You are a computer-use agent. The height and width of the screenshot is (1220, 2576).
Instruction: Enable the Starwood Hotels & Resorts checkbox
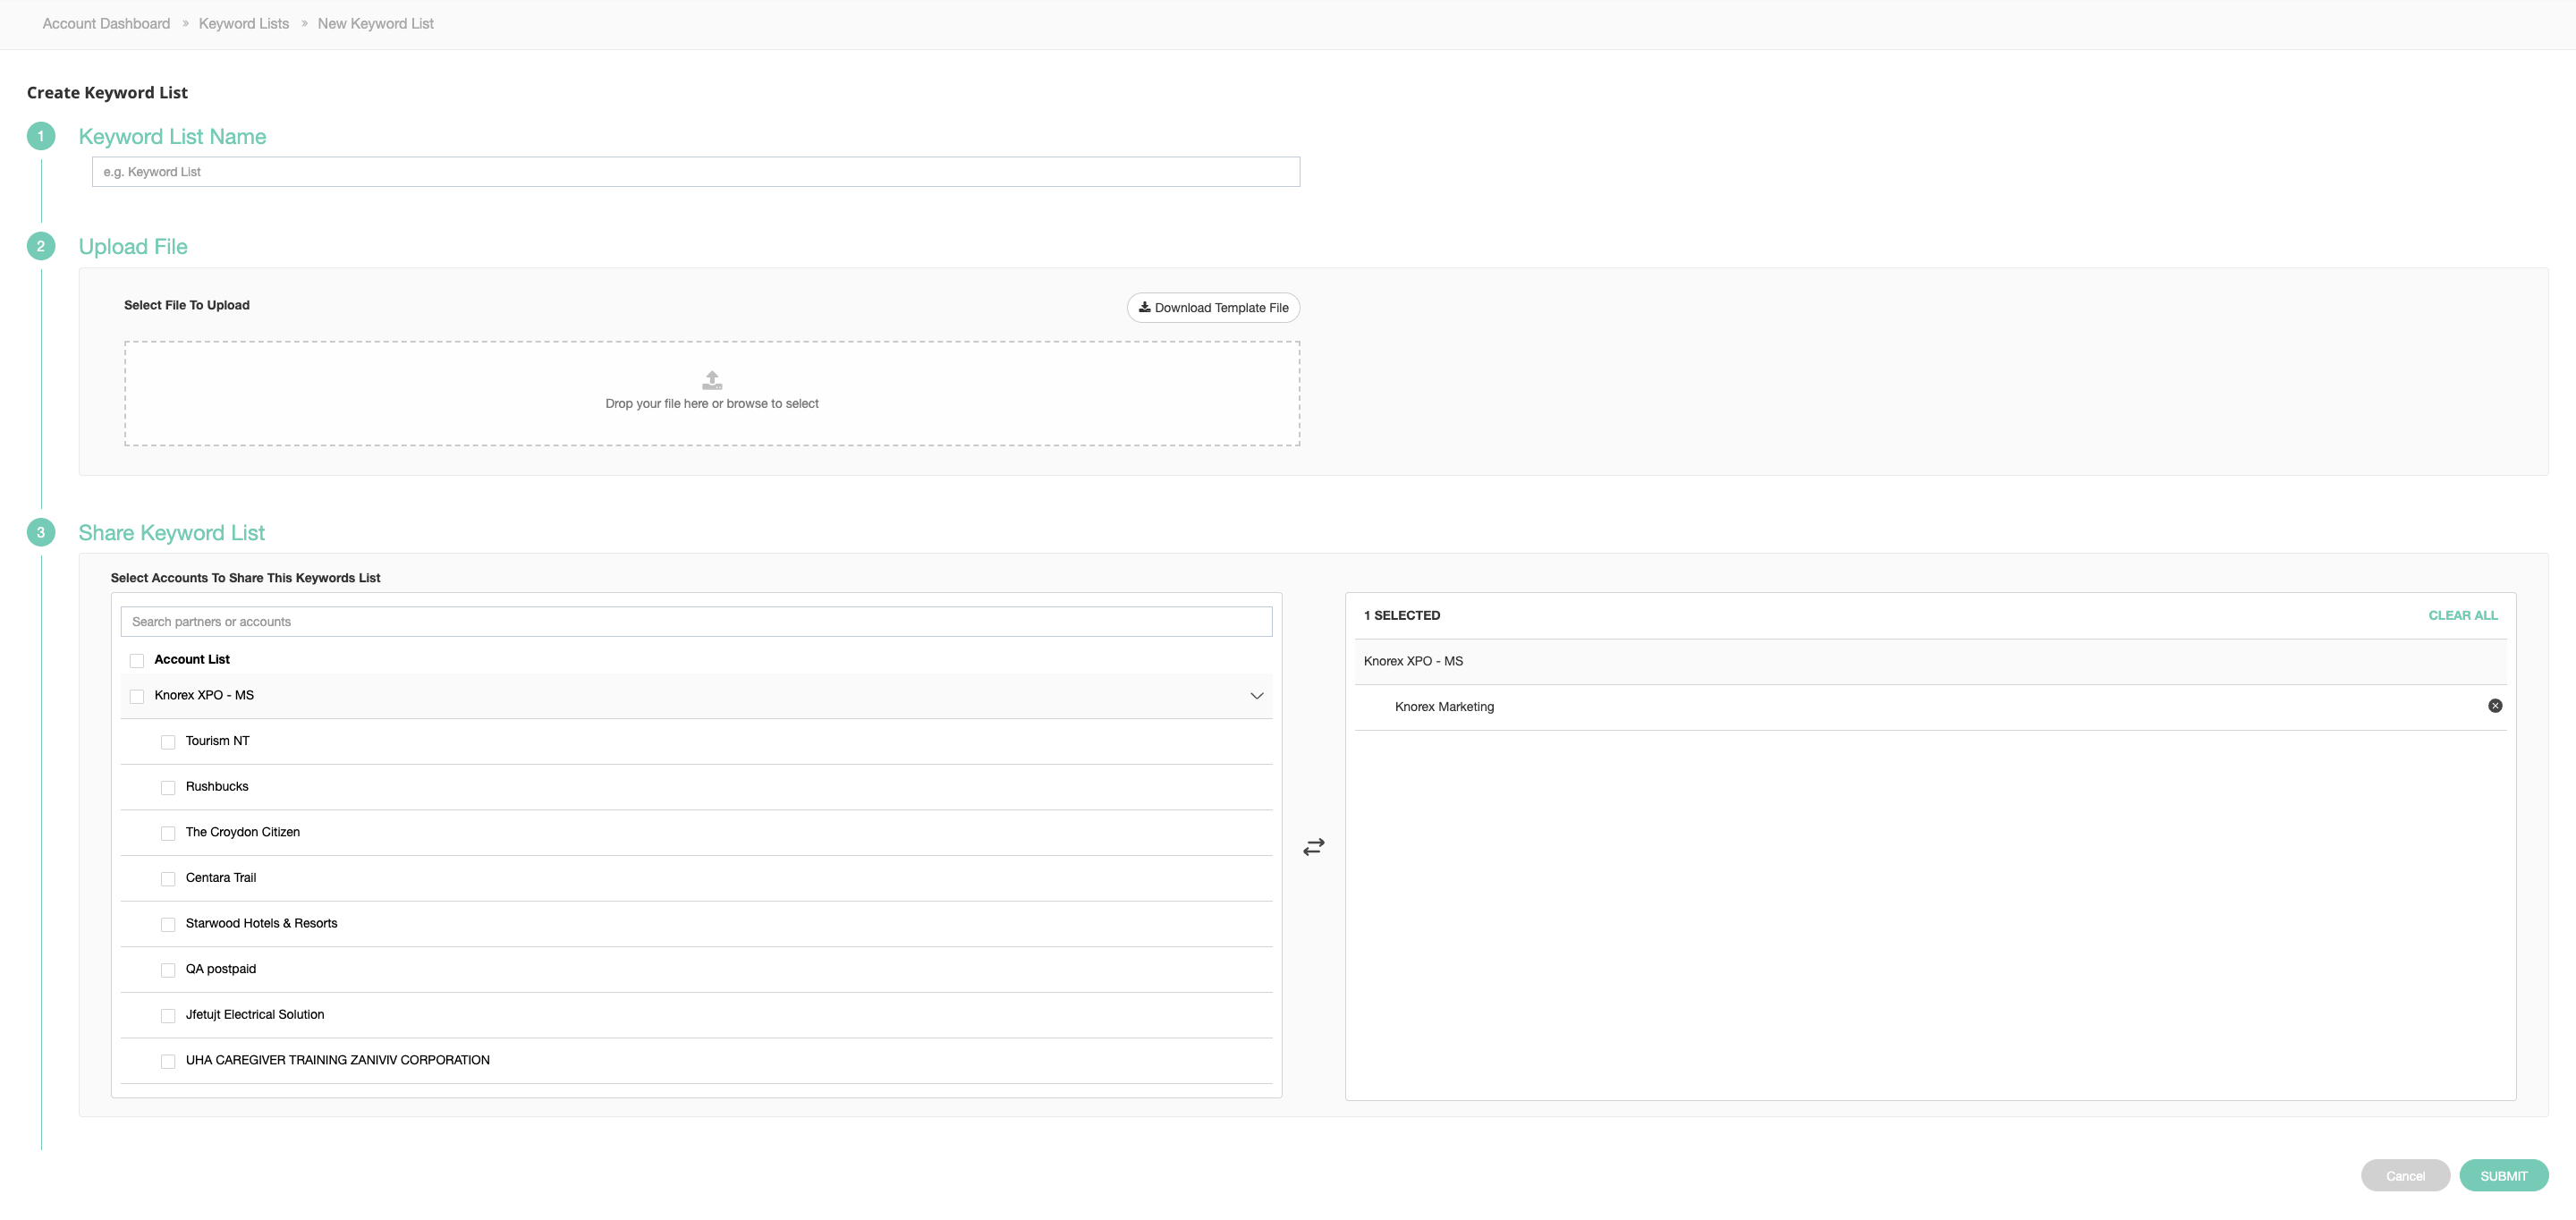[168, 925]
